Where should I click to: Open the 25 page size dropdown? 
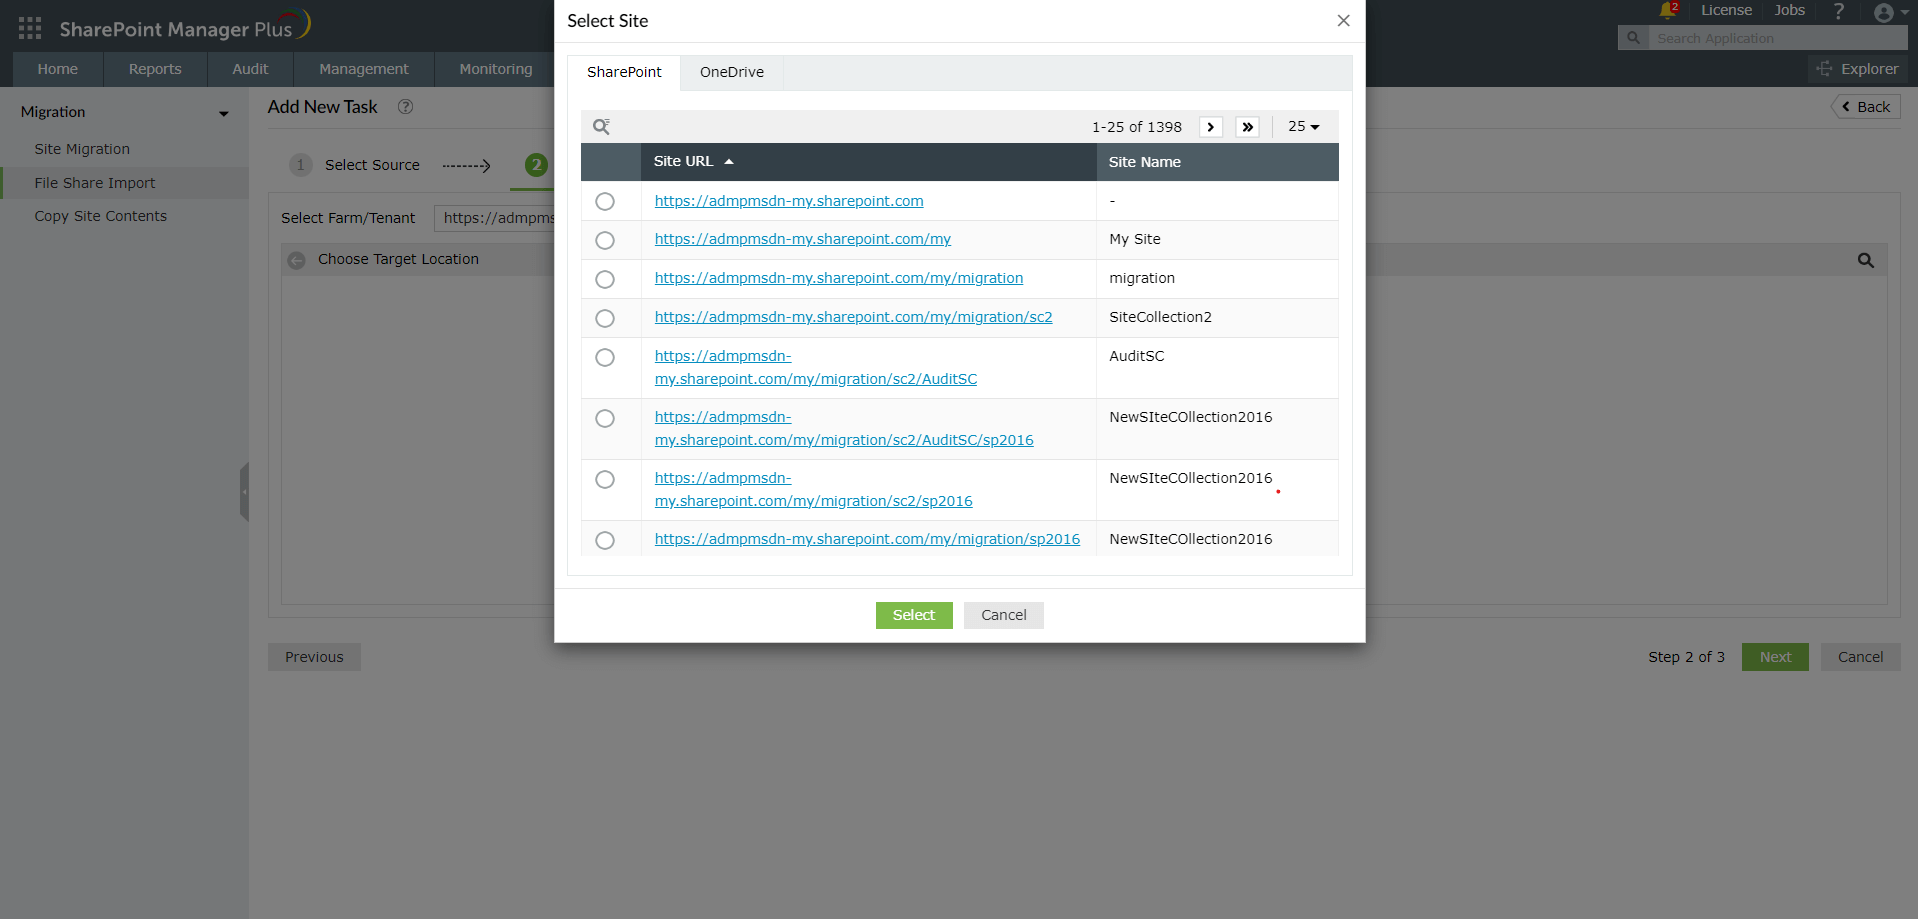1303,126
